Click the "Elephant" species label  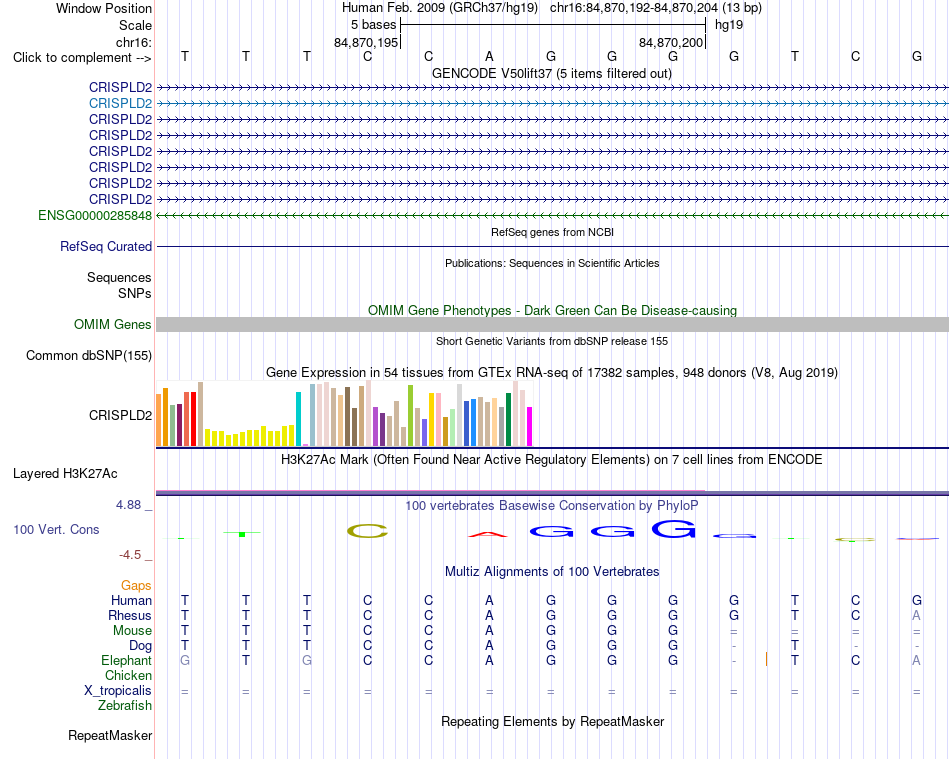coord(126,660)
